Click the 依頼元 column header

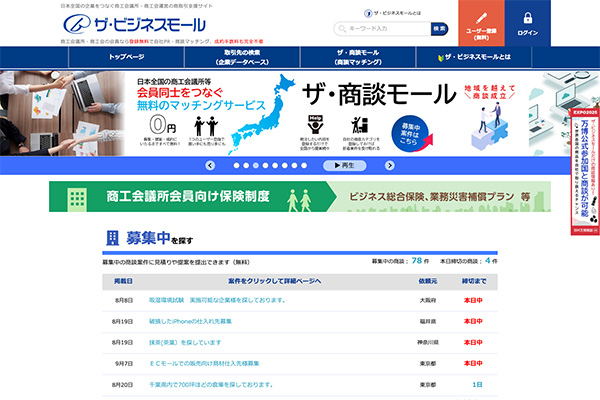tap(427, 281)
